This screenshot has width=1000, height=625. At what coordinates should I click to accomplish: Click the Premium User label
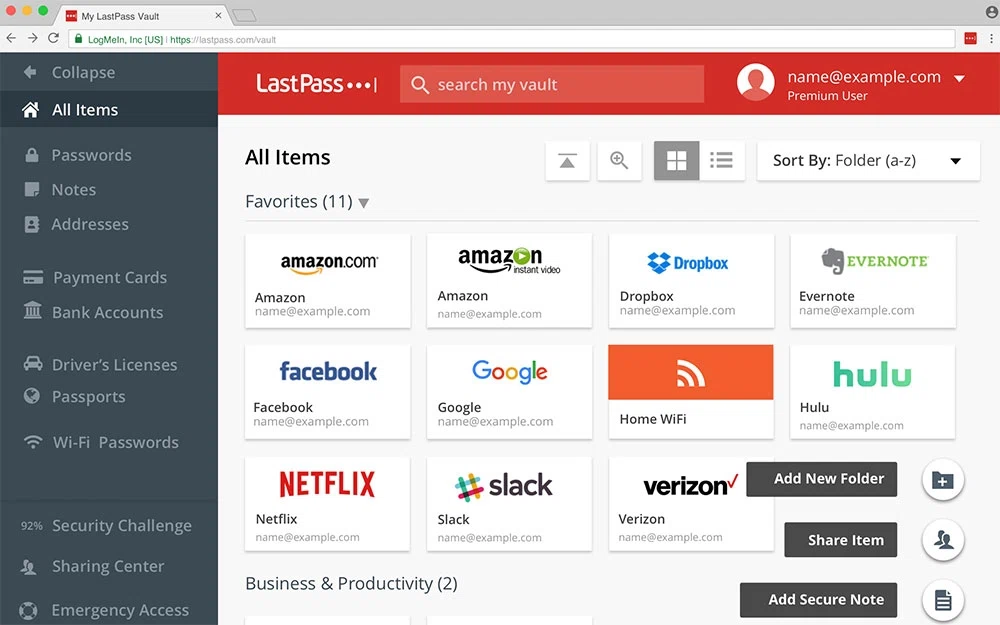coord(827,96)
